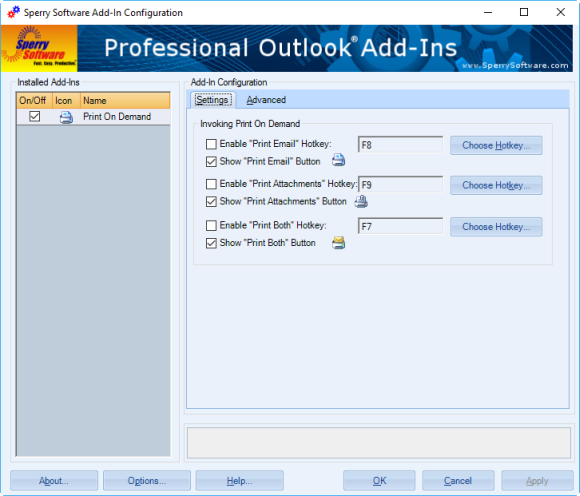Switch to the Settings tab

point(212,100)
